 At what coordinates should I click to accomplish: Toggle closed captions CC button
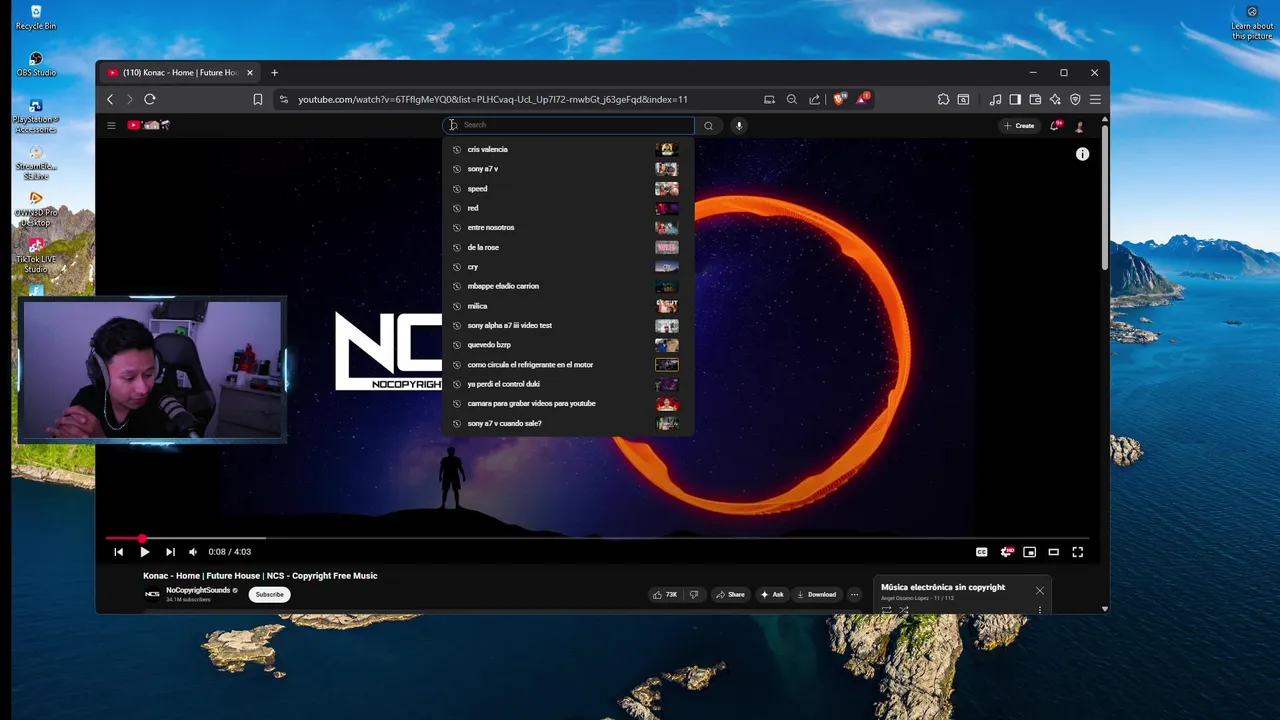tap(982, 552)
